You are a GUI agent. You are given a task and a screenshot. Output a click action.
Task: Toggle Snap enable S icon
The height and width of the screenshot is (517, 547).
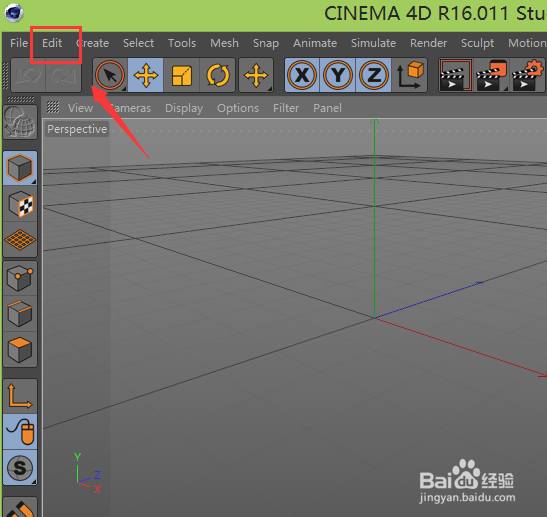(20, 467)
